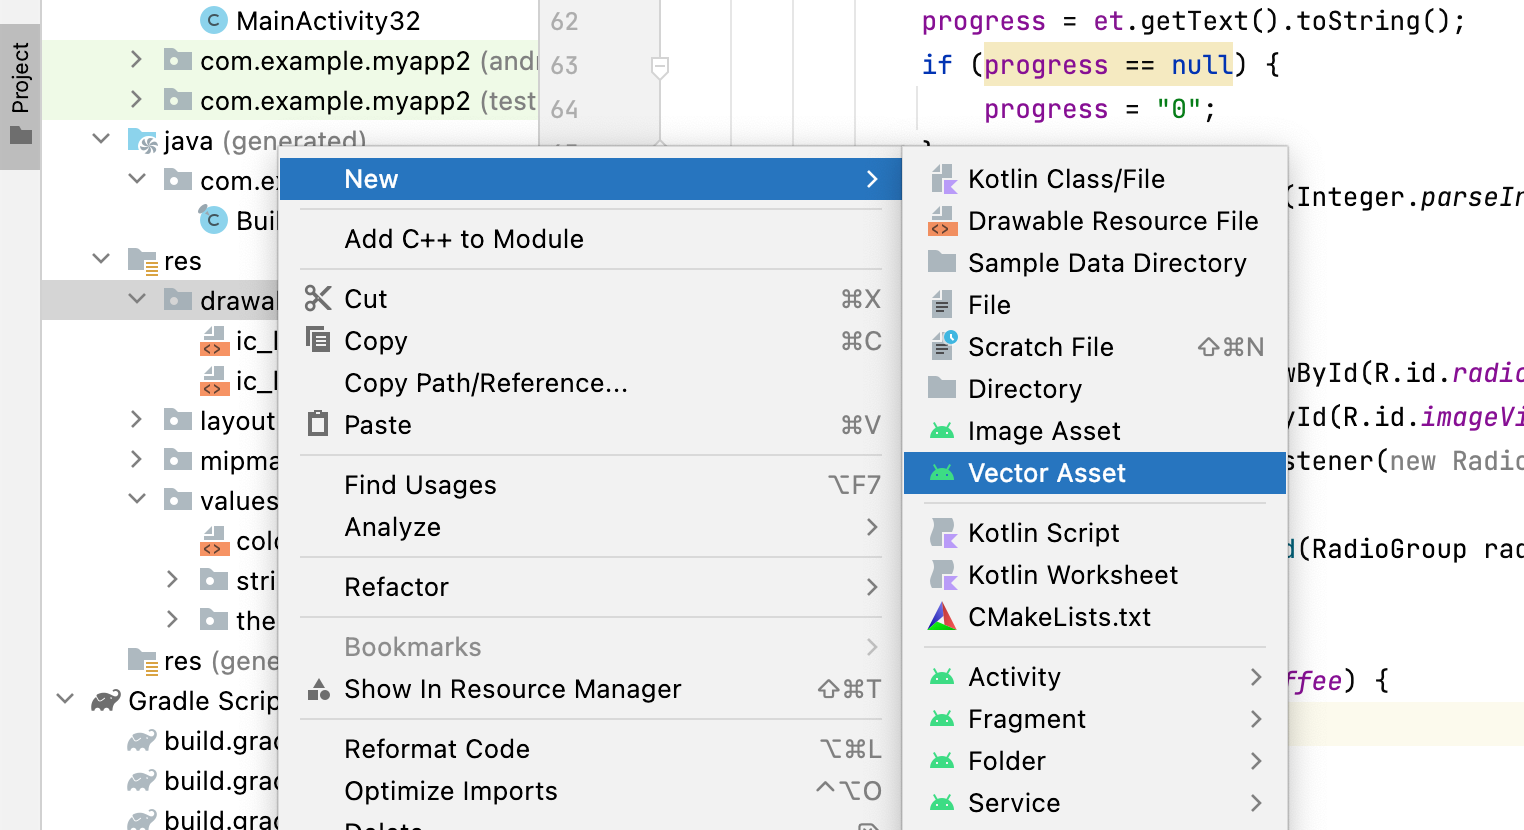Screen dimensions: 1524x830
Task: Click the Paste clipboard icon
Action: 318,424
